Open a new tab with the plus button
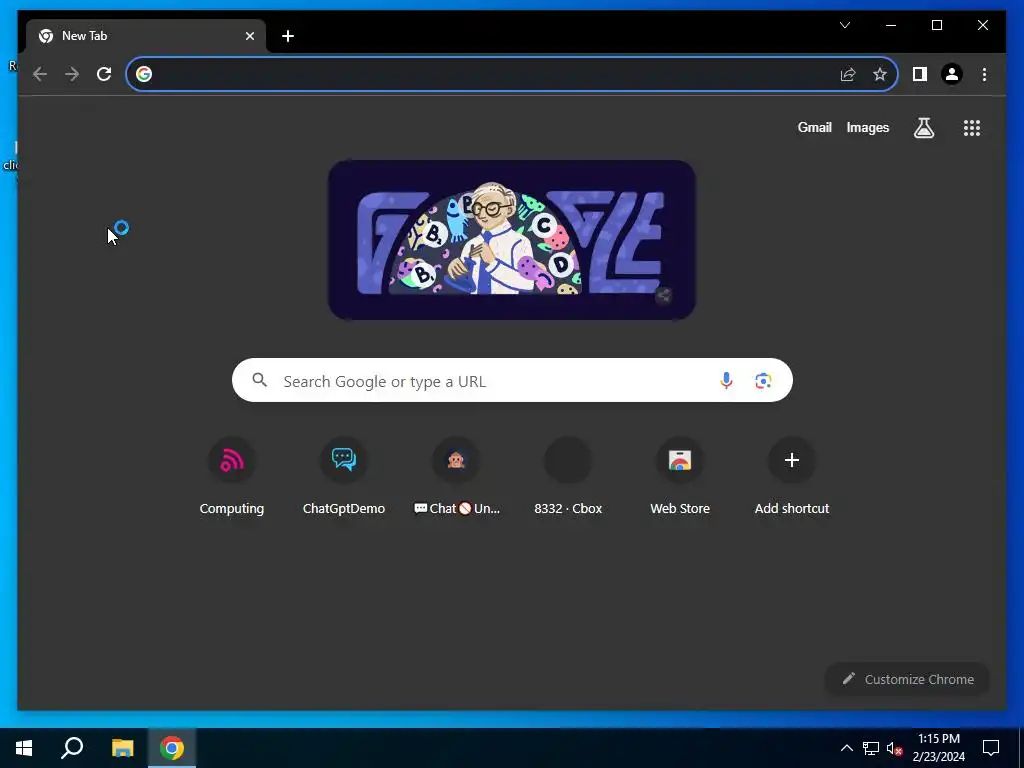 pos(288,36)
